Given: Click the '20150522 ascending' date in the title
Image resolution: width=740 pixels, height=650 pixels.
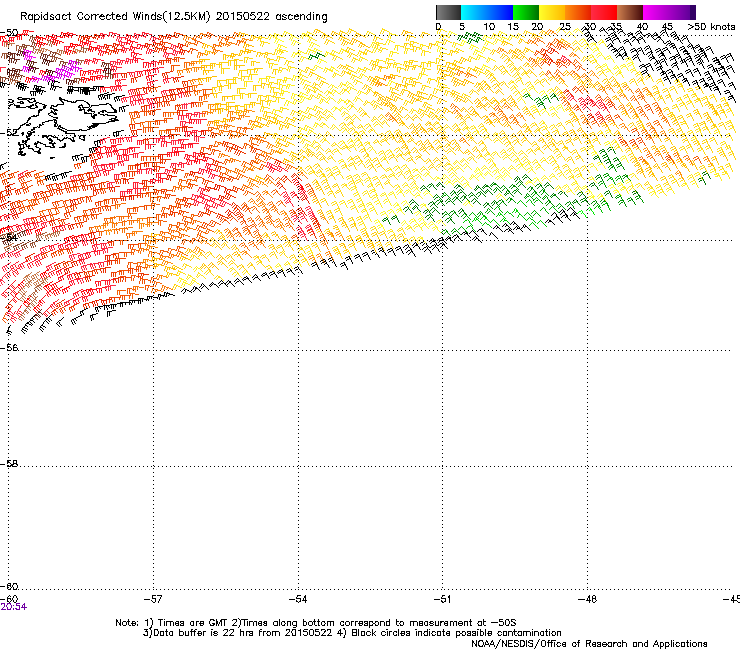Looking at the screenshot, I should click(271, 17).
